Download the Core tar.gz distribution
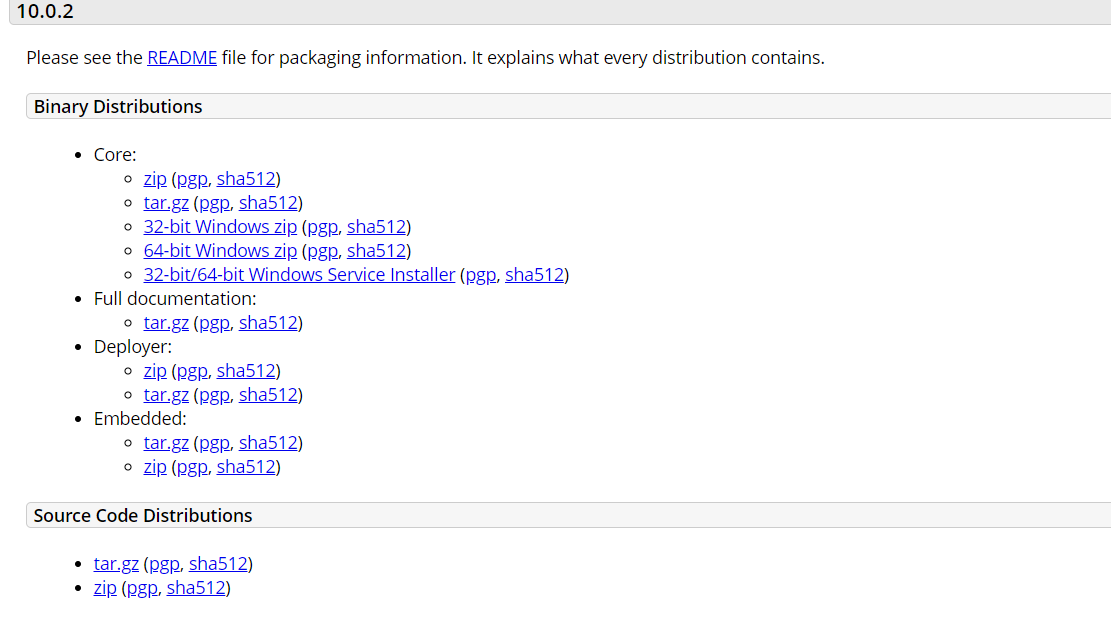 coord(166,203)
